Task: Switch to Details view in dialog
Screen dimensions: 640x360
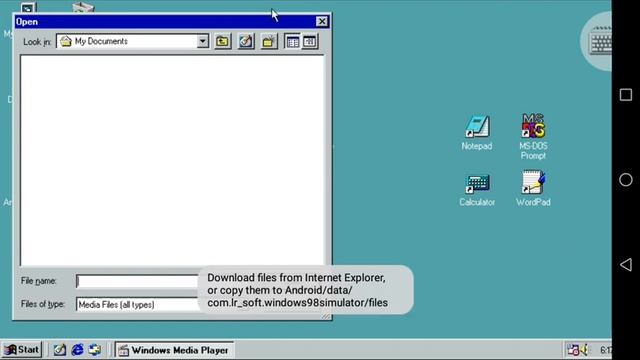Action: point(310,41)
